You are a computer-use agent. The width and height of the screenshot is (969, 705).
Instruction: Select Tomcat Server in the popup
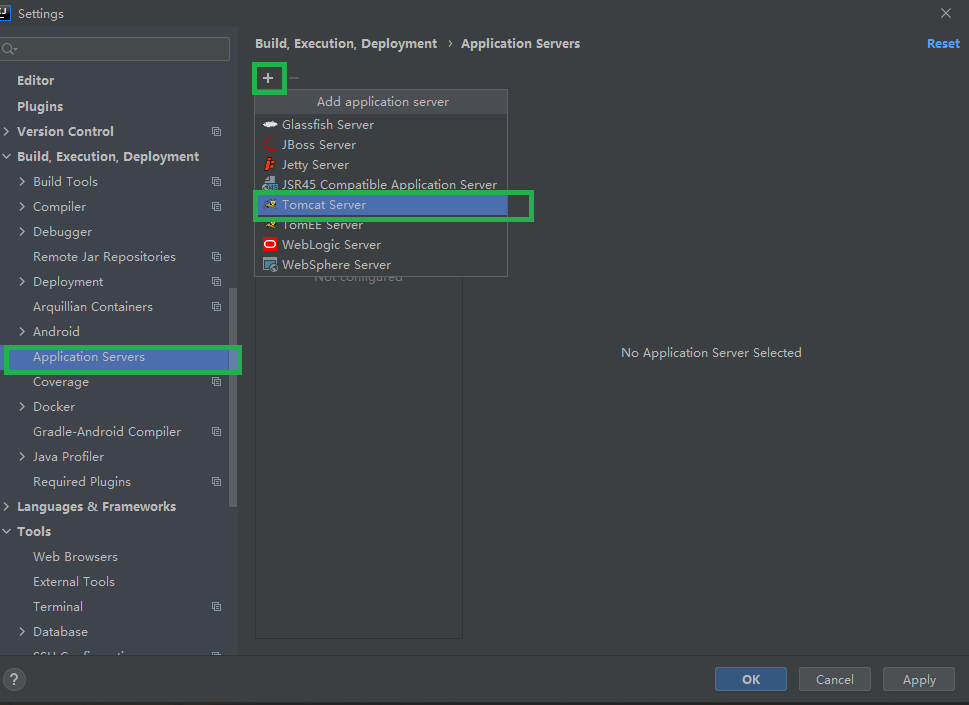(381, 205)
